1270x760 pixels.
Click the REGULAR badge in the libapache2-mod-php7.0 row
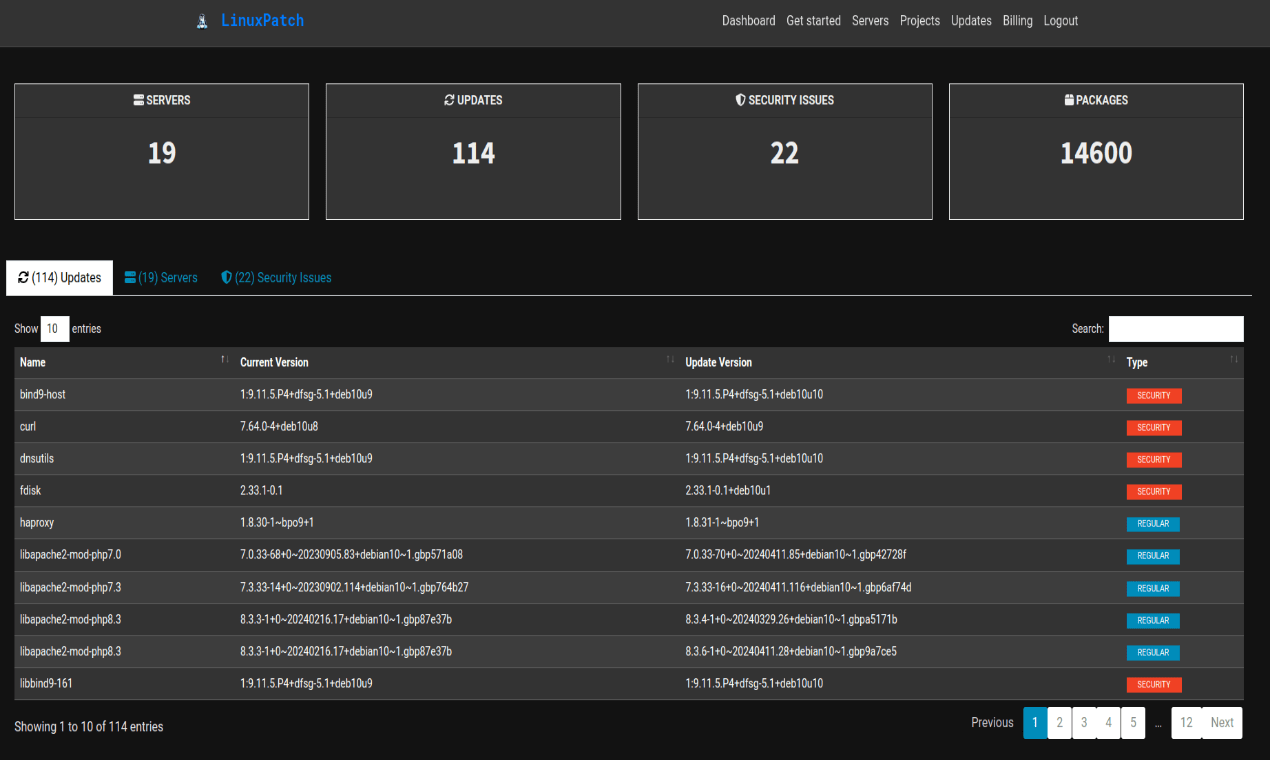1153,556
